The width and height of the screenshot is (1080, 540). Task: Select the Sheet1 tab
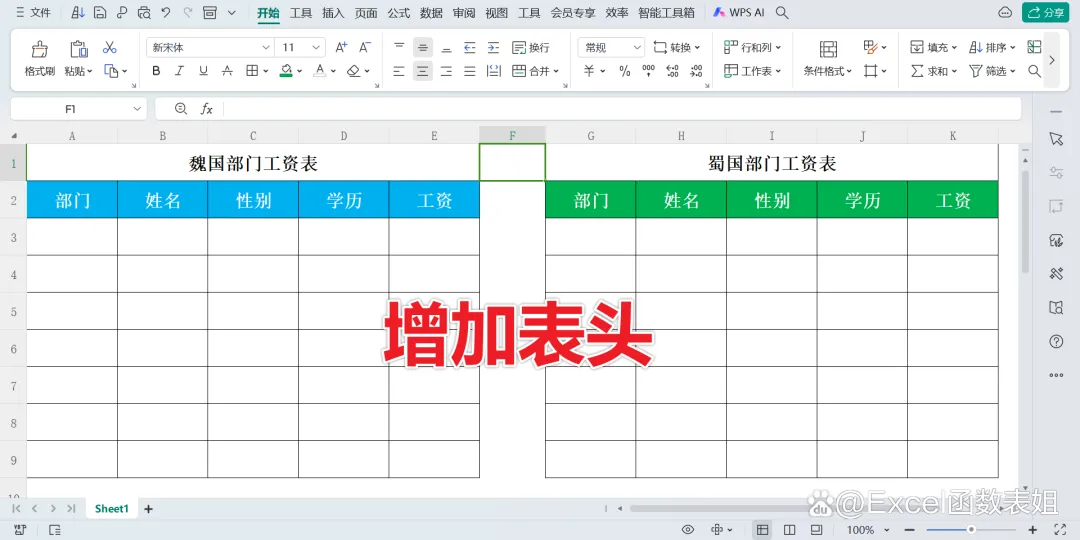112,509
